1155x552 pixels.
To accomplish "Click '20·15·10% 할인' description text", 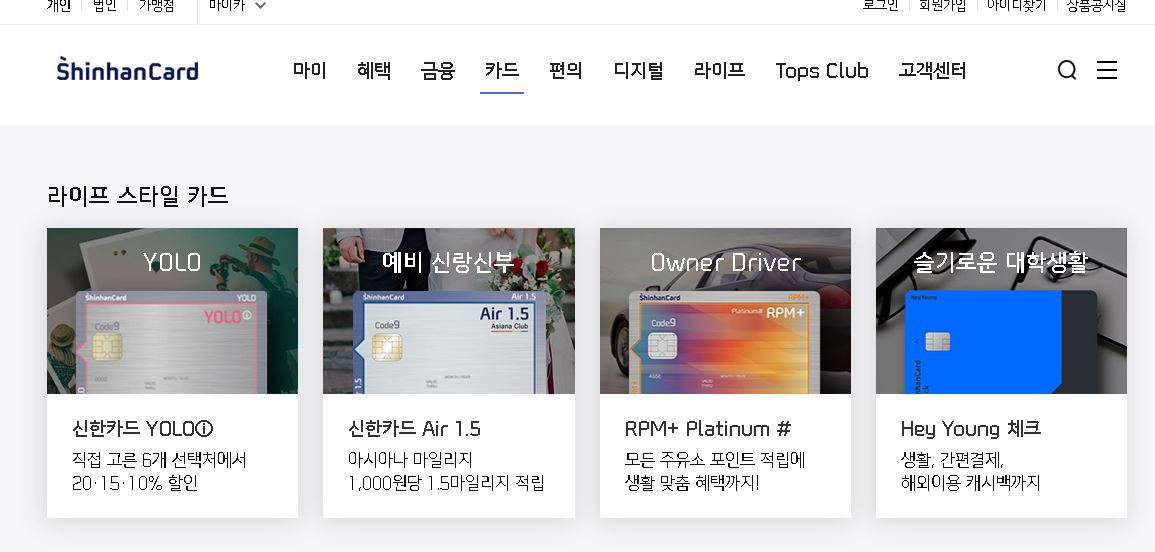I will [x=135, y=483].
